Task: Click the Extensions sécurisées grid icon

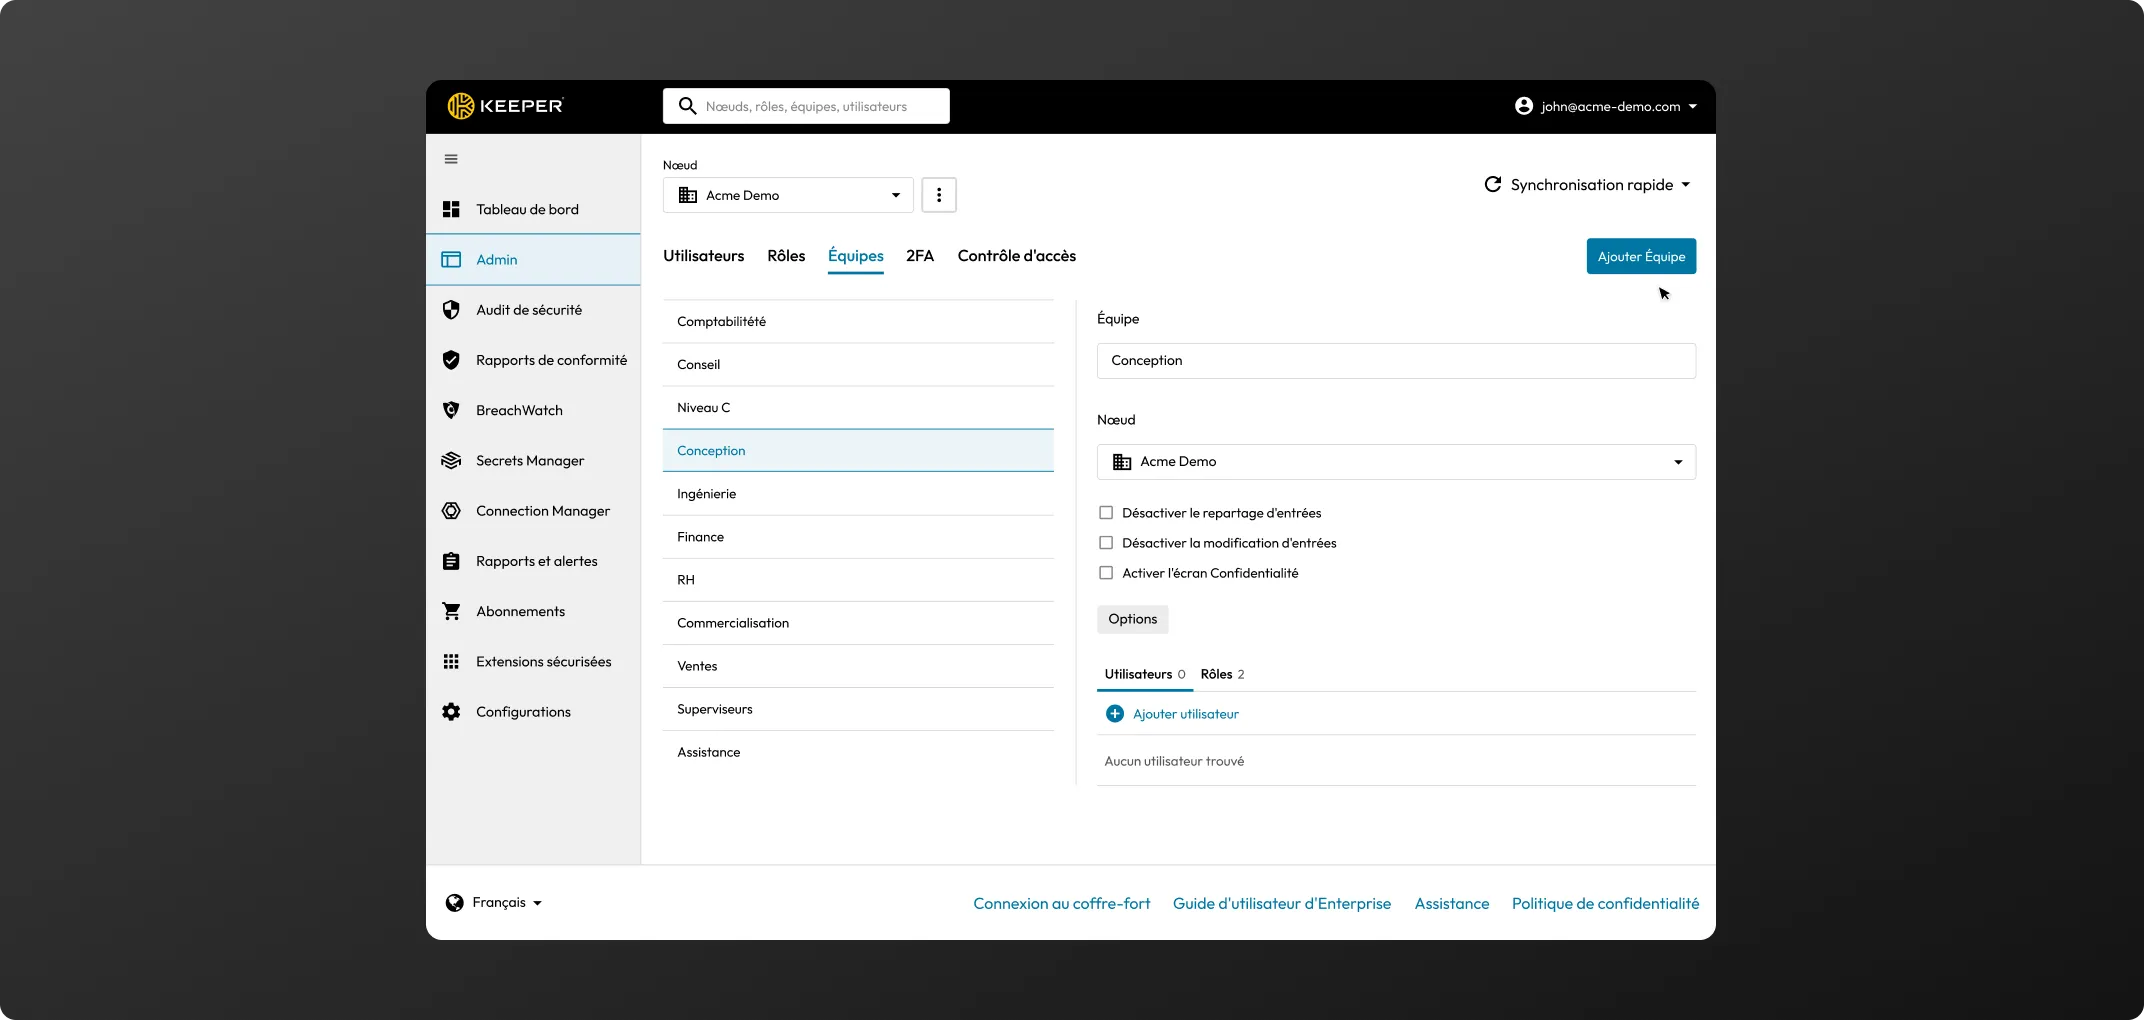Action: (x=451, y=661)
